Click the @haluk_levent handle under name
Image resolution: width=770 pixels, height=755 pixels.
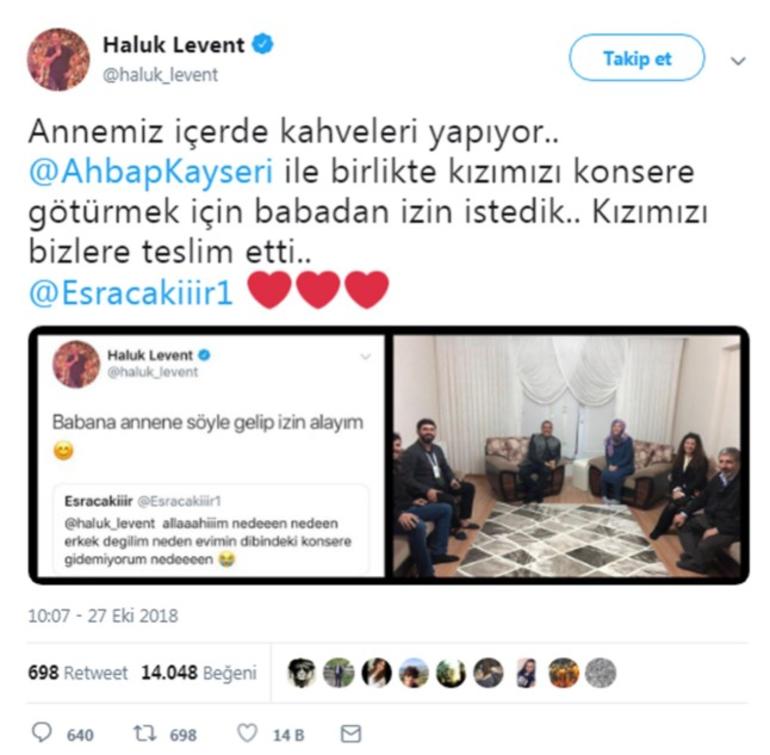click(x=160, y=75)
